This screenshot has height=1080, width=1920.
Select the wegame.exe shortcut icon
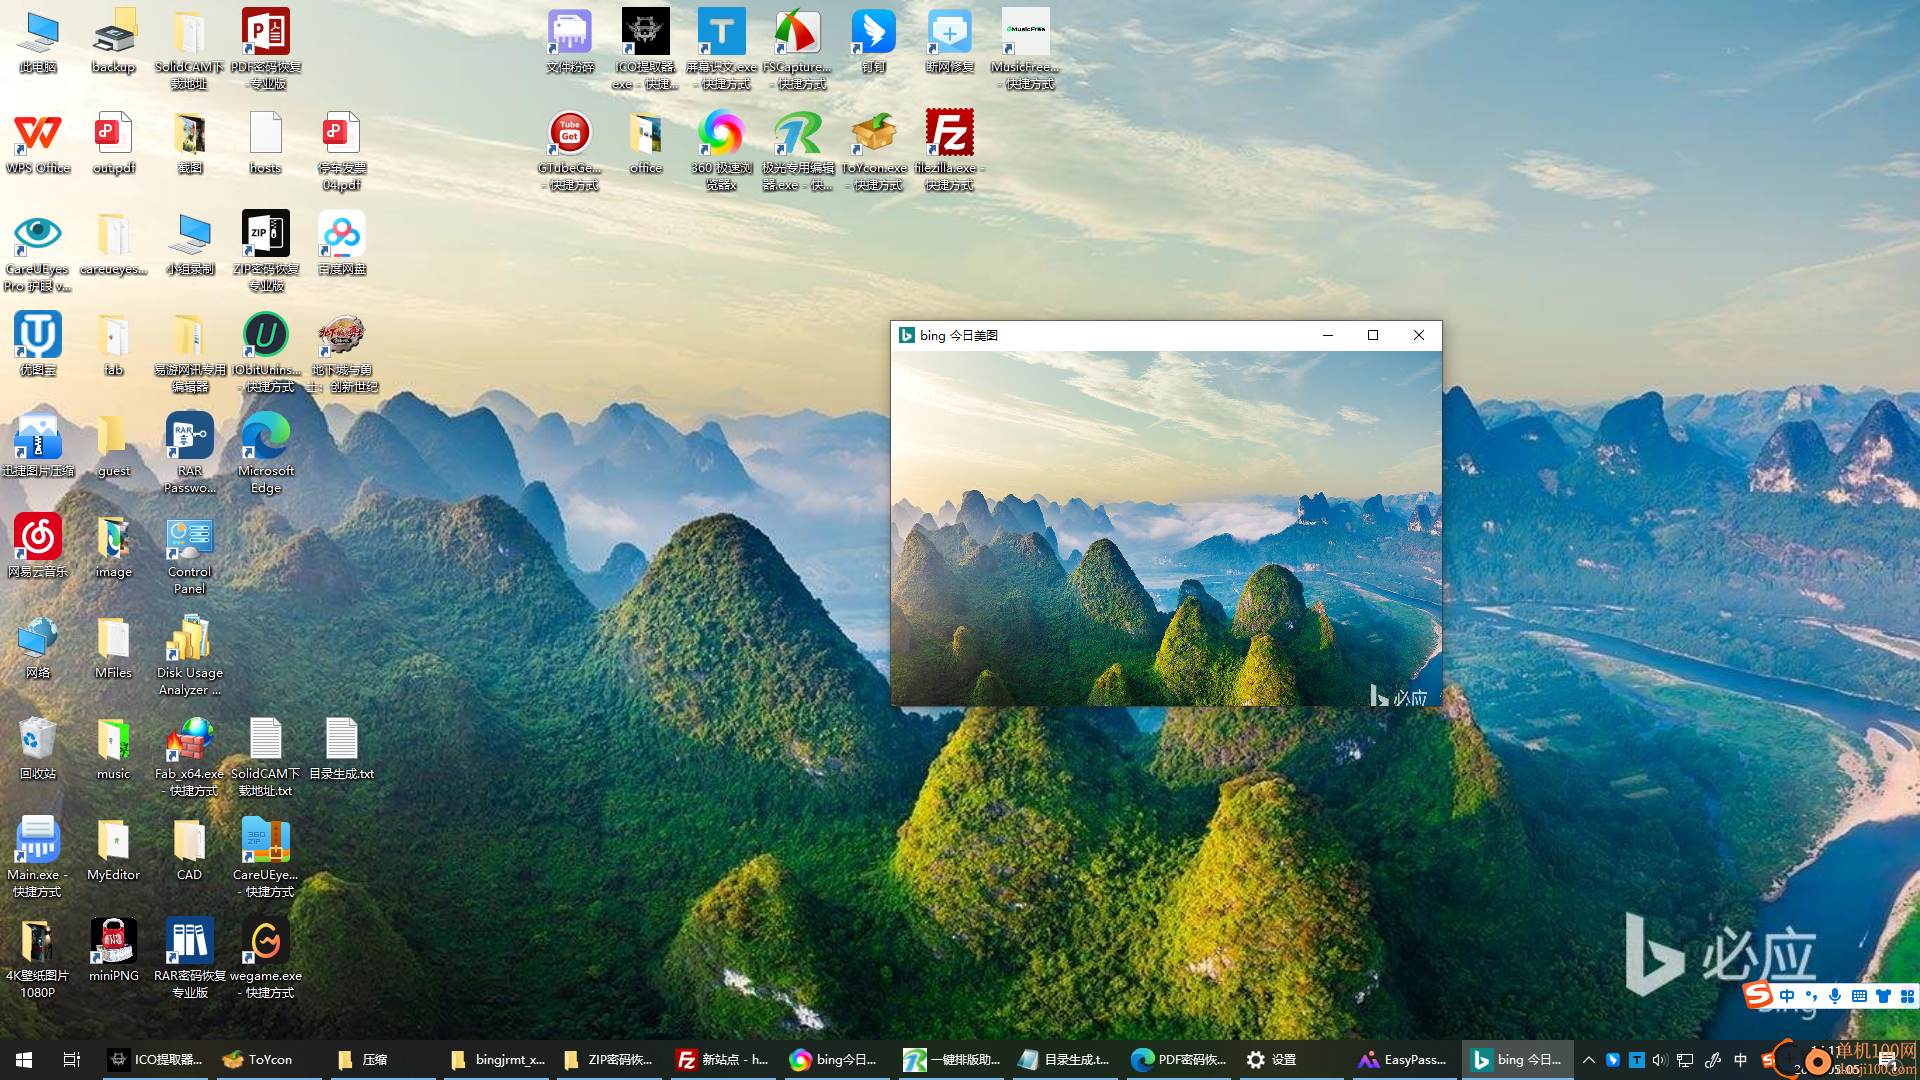pos(266,959)
